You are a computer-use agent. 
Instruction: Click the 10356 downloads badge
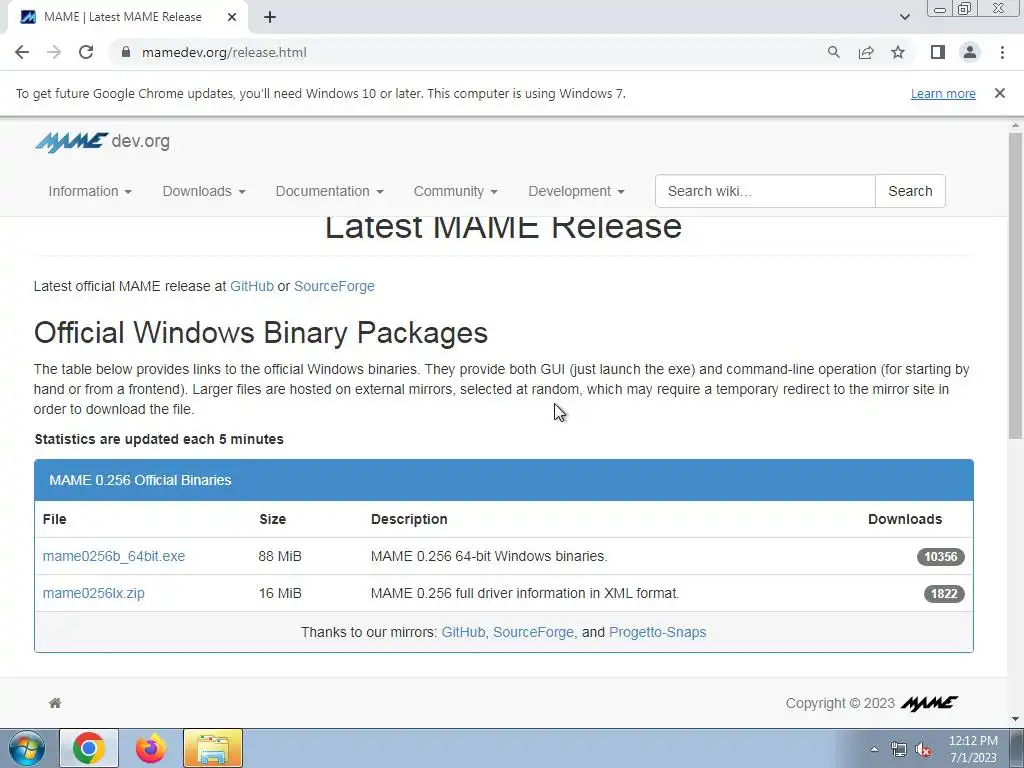pos(940,556)
